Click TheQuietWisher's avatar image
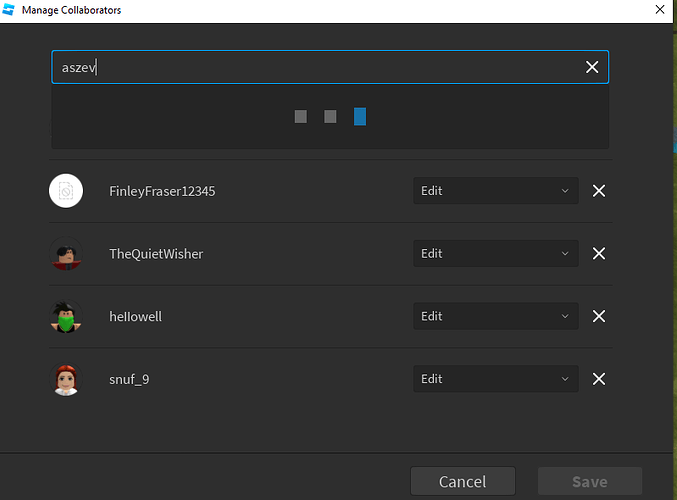This screenshot has height=500, width=677. click(x=66, y=253)
